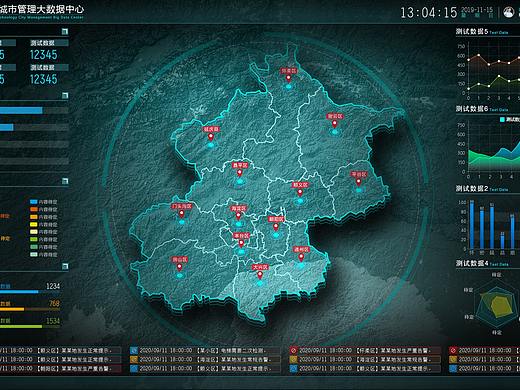The image size is (520, 390).
Task: Click the blue progress bar labeled 1234
Action: click(19, 292)
